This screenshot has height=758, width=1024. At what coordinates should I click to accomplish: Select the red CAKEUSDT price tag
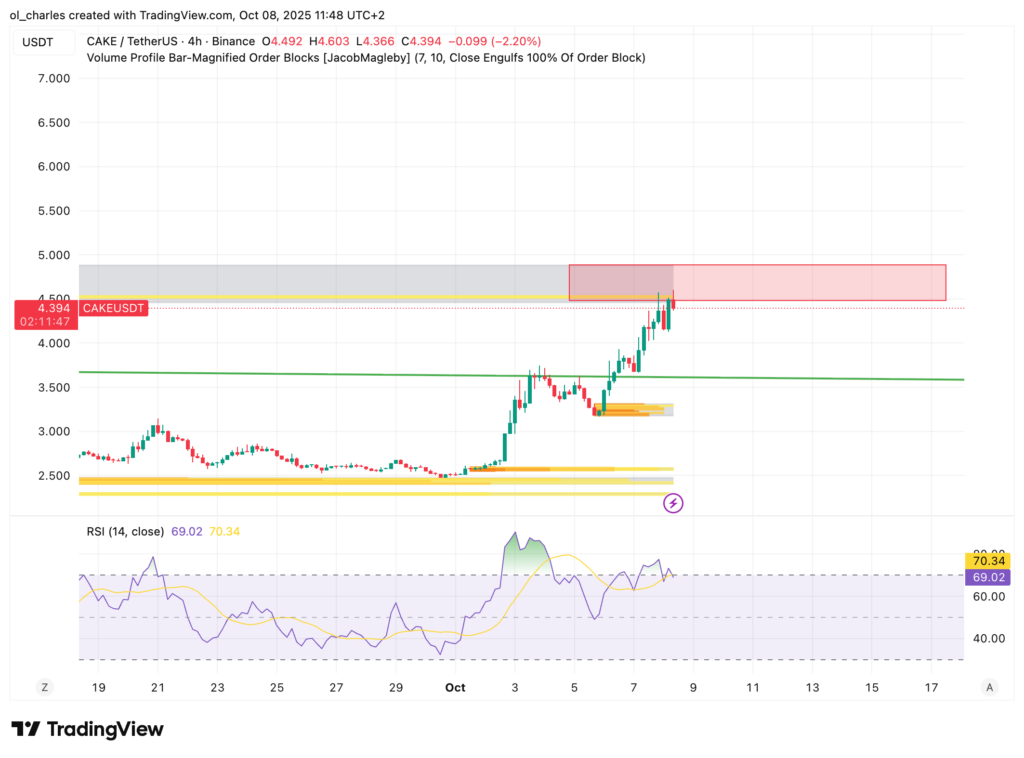pyautogui.click(x=113, y=308)
